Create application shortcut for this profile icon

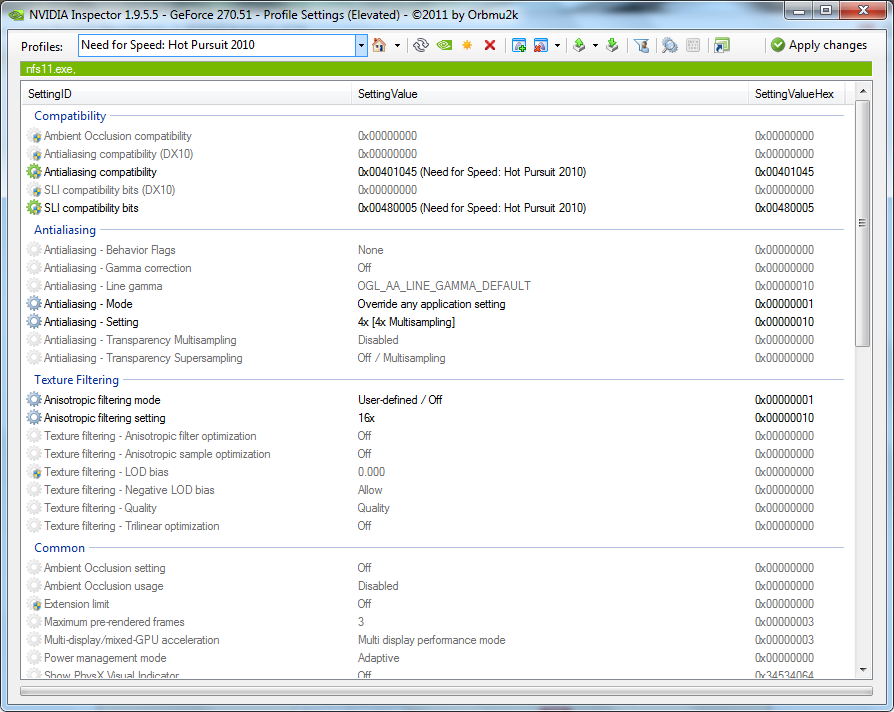pos(722,45)
